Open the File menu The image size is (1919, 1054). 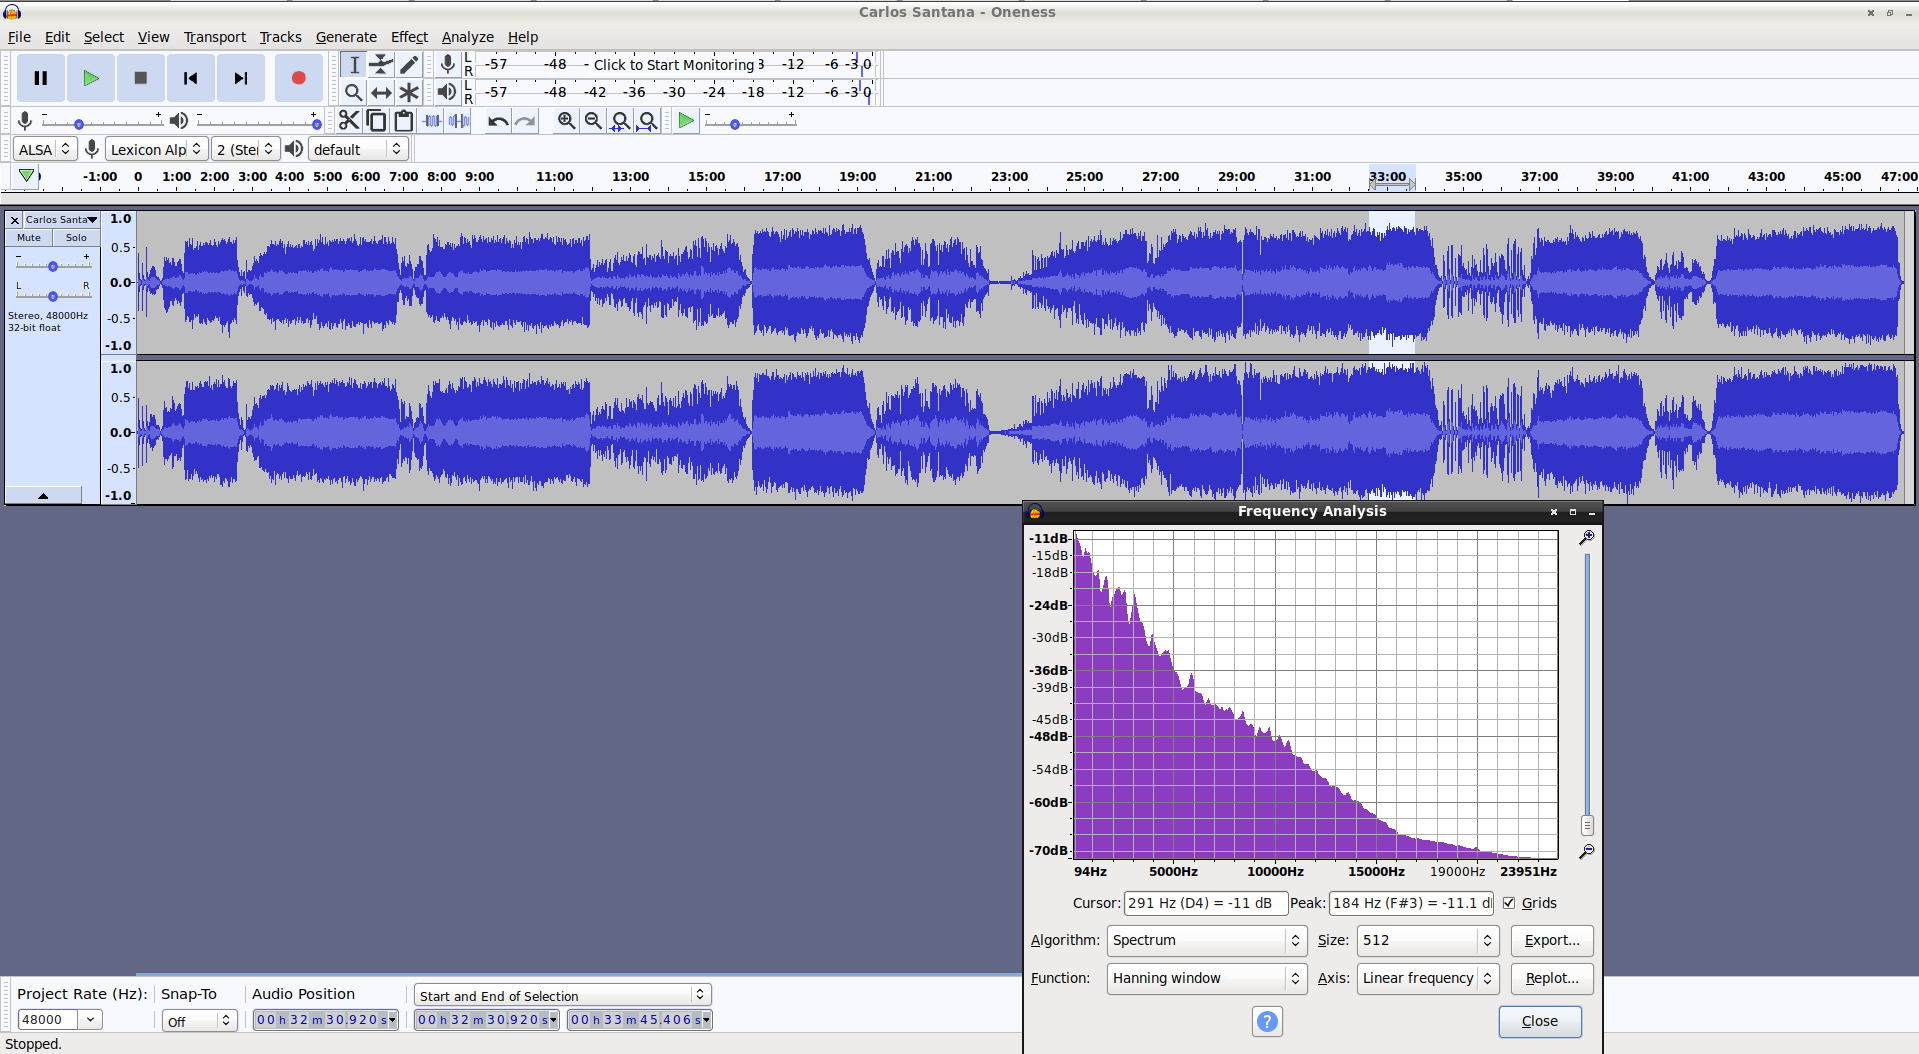[19, 37]
